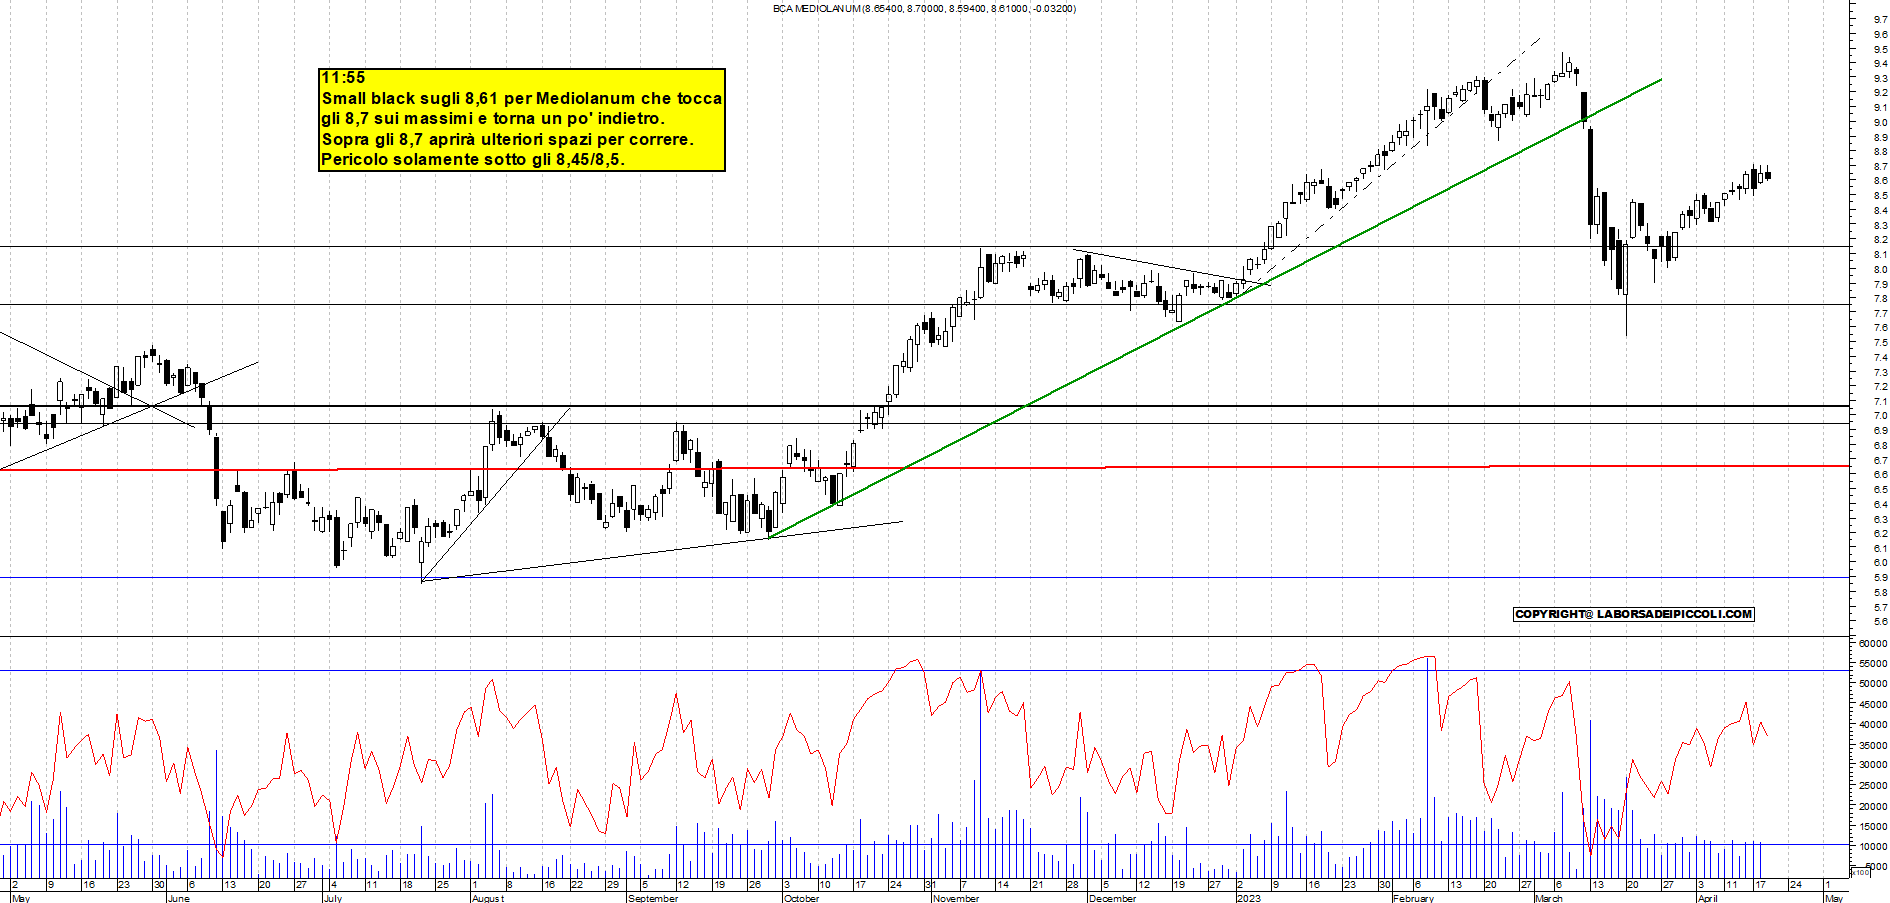Click the November month label on time axis
Image resolution: width=1890 pixels, height=903 pixels.
point(956,898)
